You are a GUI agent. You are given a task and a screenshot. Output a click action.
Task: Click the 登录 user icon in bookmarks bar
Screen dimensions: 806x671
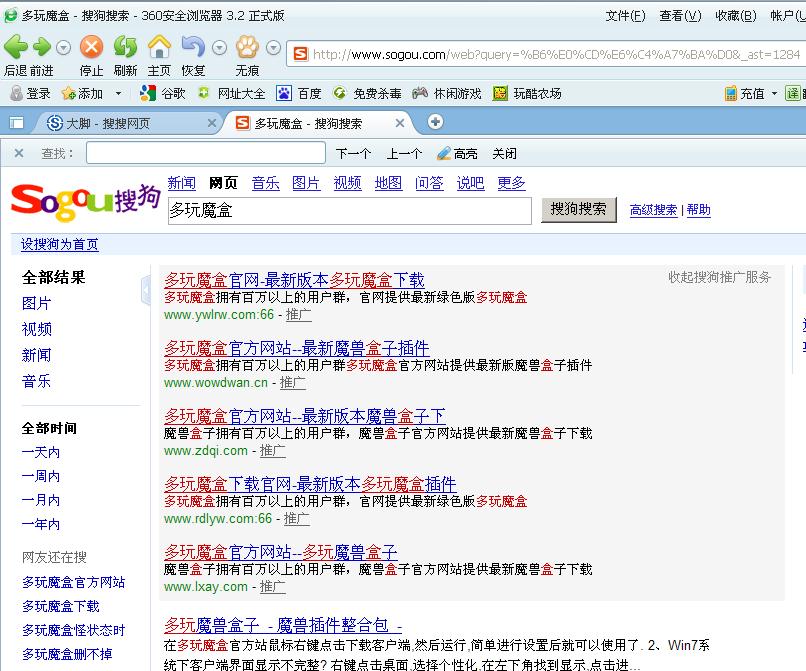point(16,93)
